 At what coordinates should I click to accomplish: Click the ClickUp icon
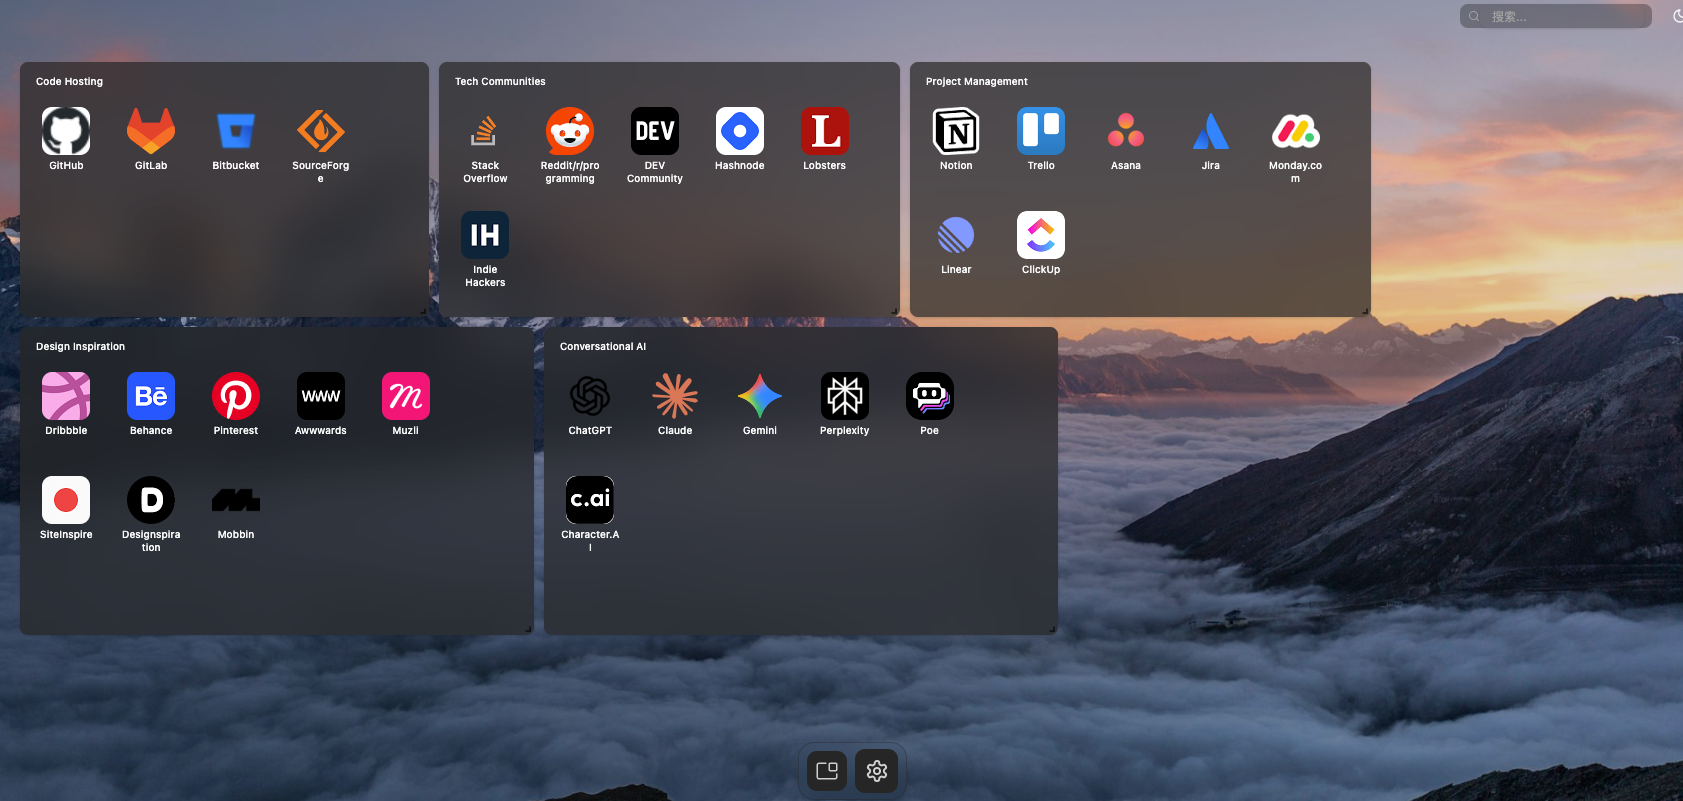[x=1041, y=235]
